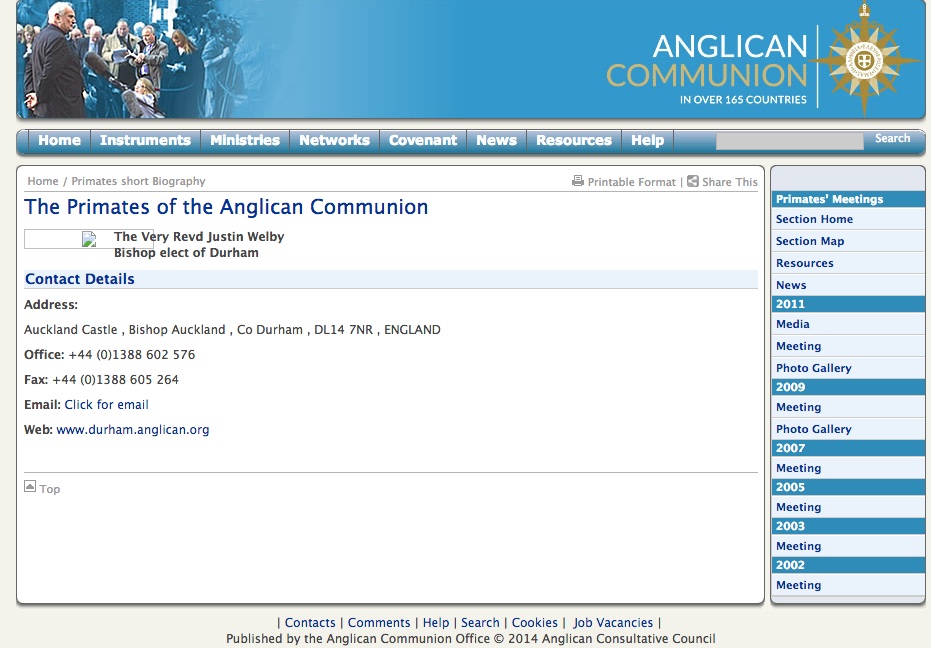Click the Contact Details heading
Image resolution: width=931 pixels, height=648 pixels.
(80, 279)
